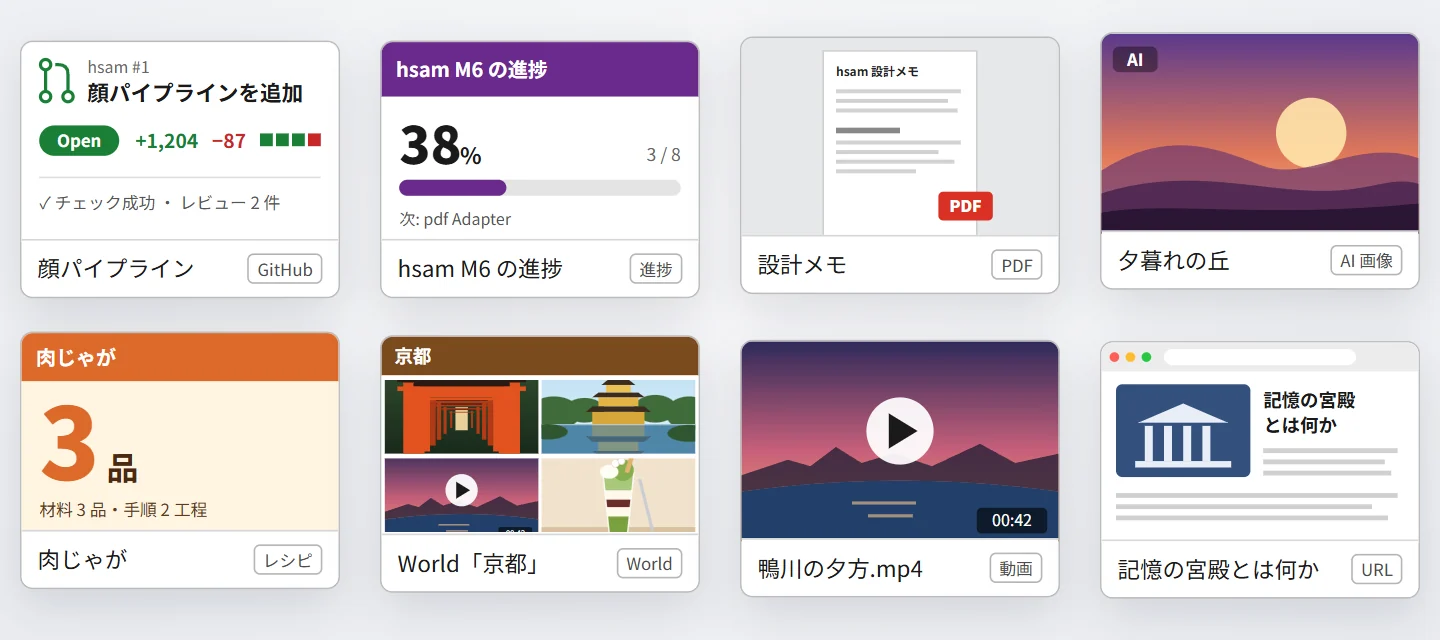This screenshot has width=1440, height=640.
Task: Click the museum building icon
Action: click(1183, 430)
